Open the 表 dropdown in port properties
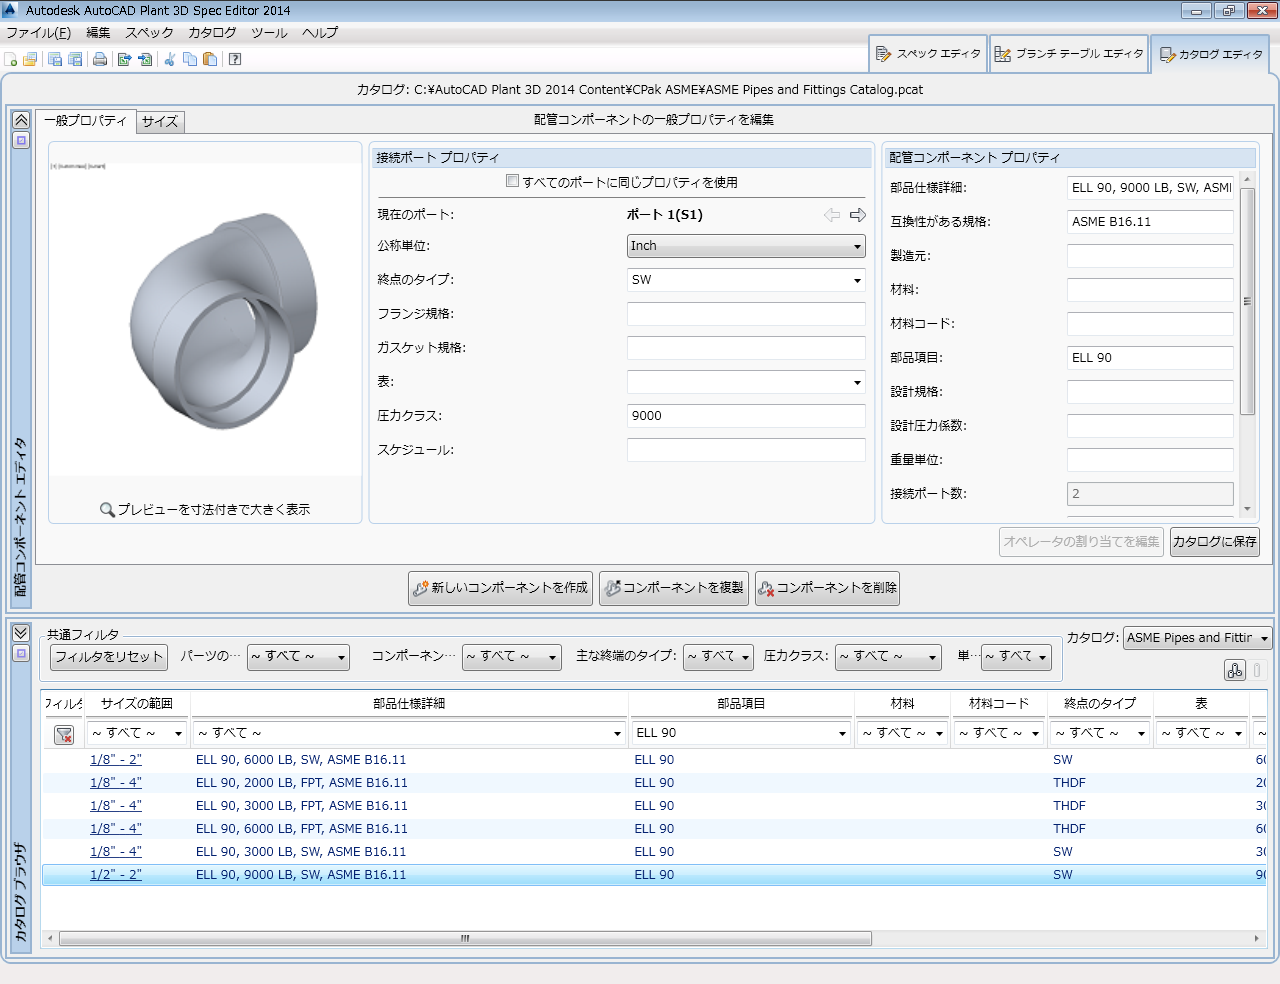Viewport: 1280px width, 984px height. 746,382
